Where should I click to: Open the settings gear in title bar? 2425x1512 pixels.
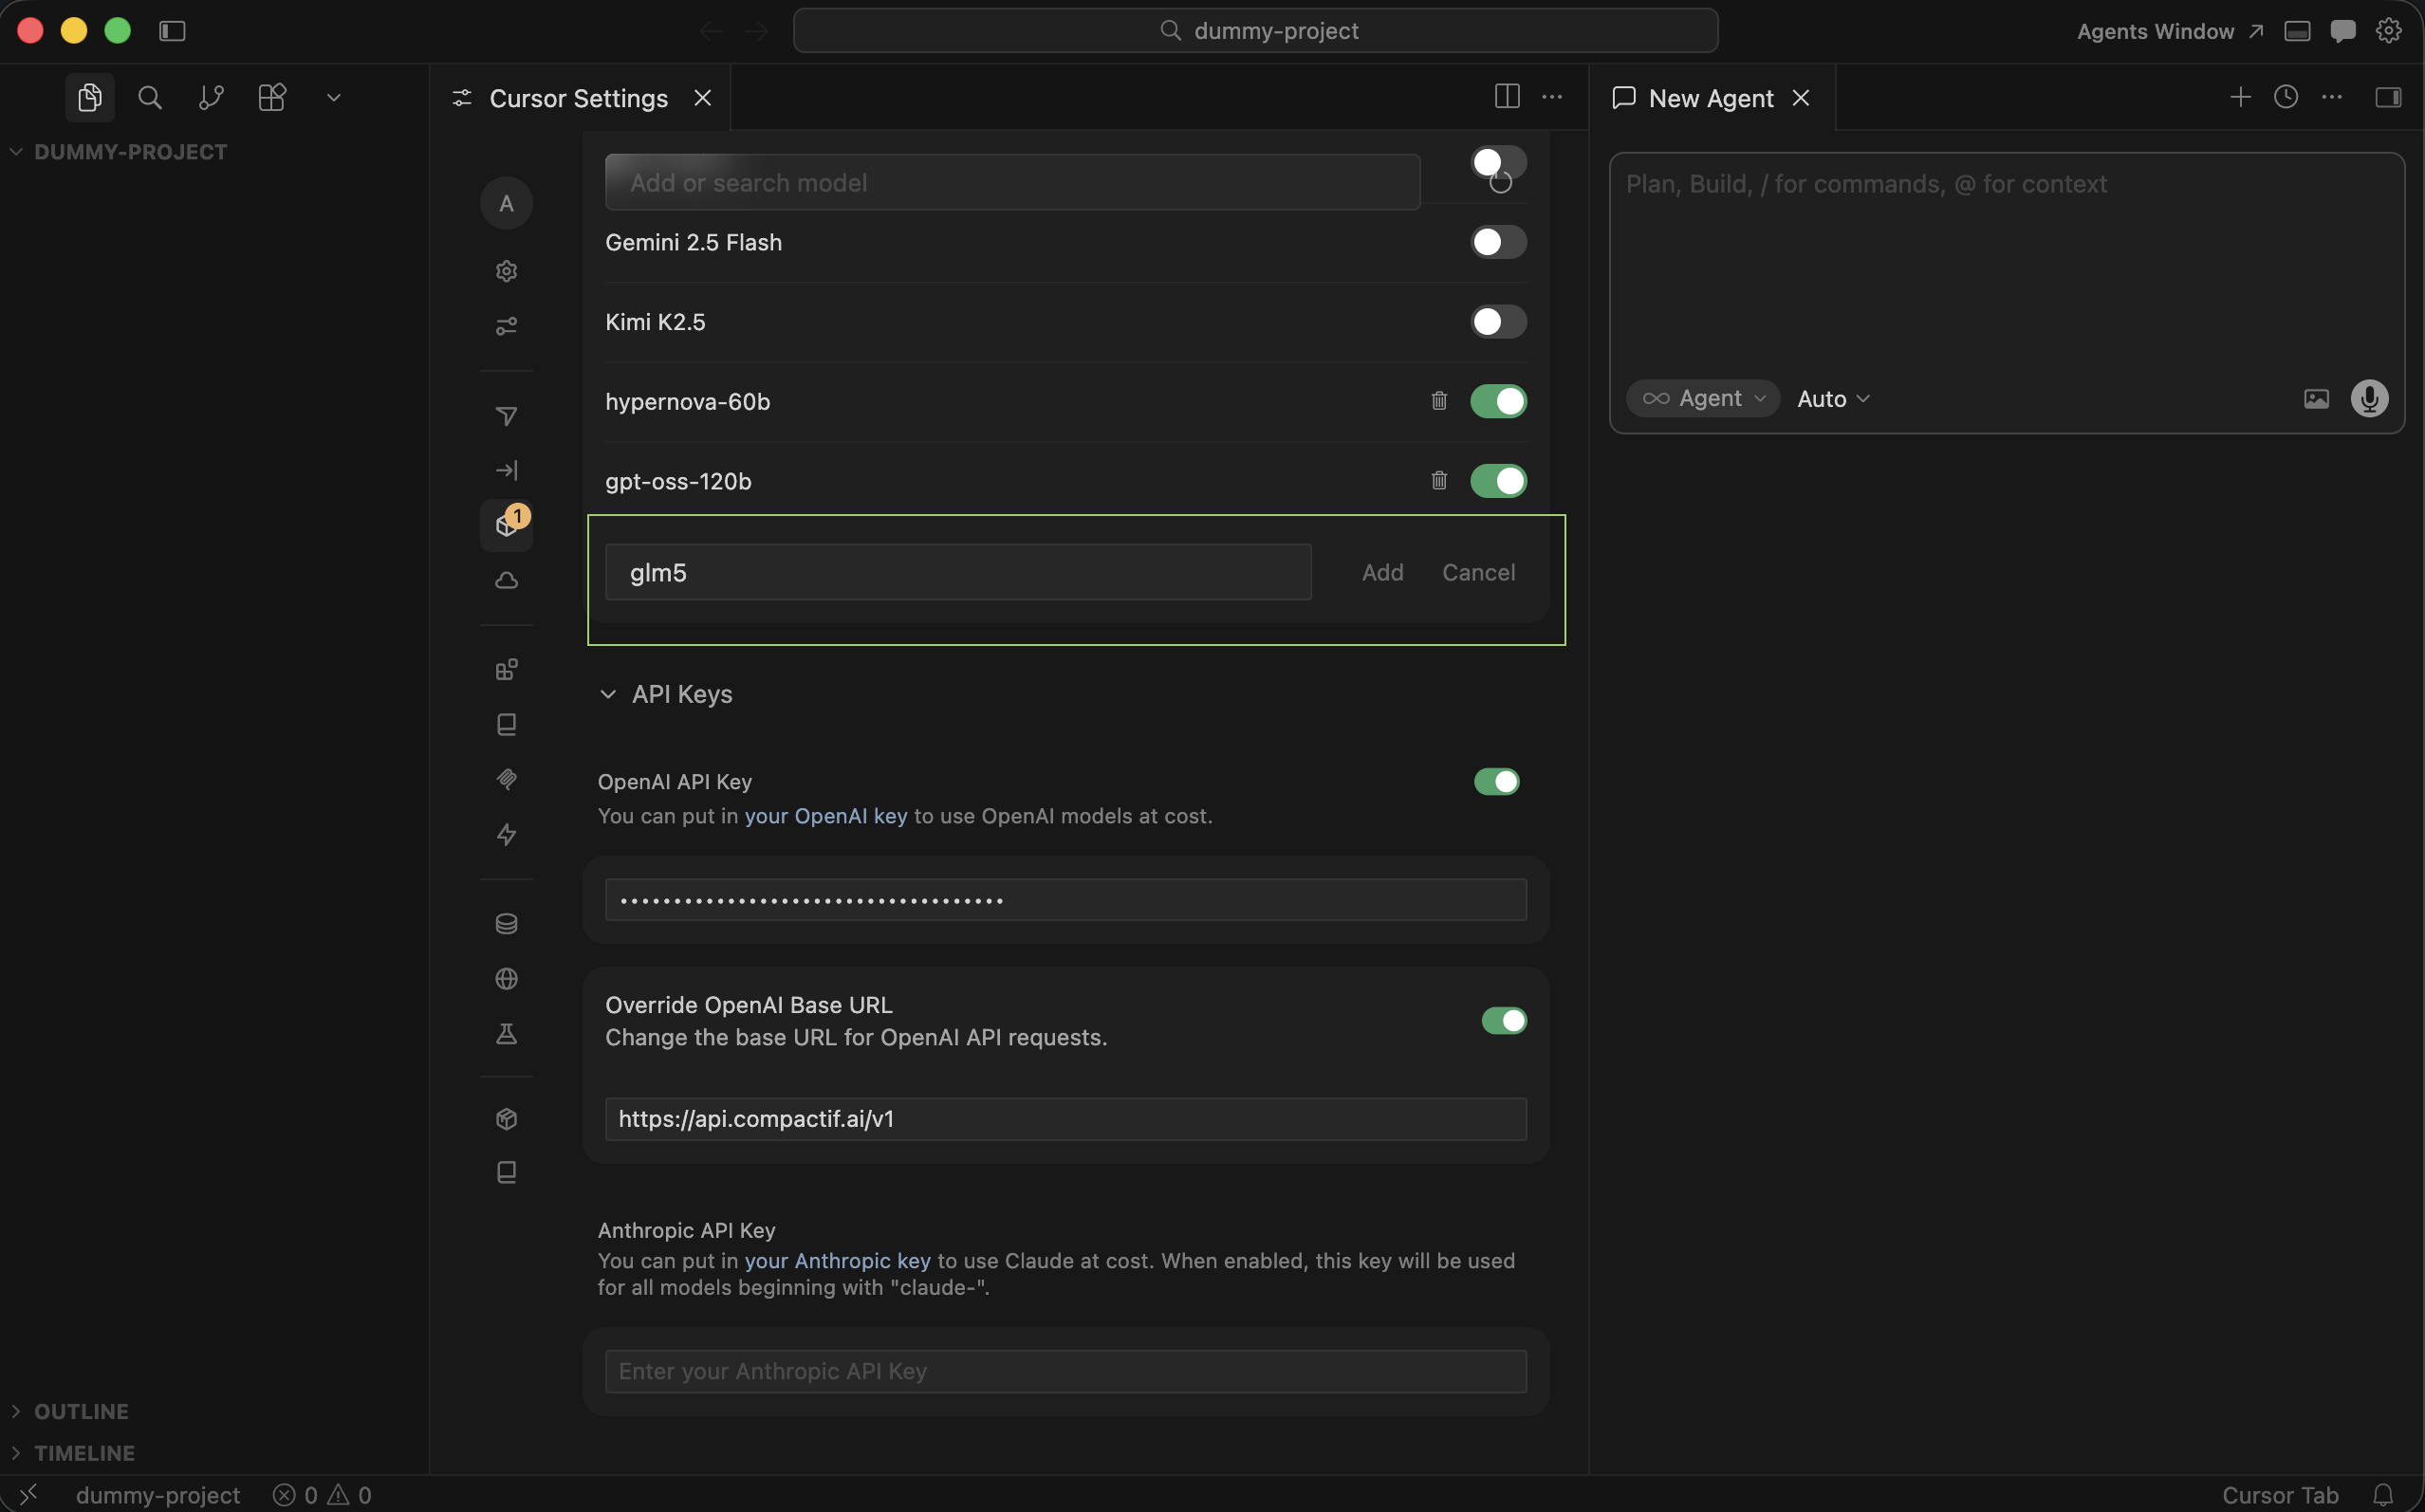[2388, 31]
